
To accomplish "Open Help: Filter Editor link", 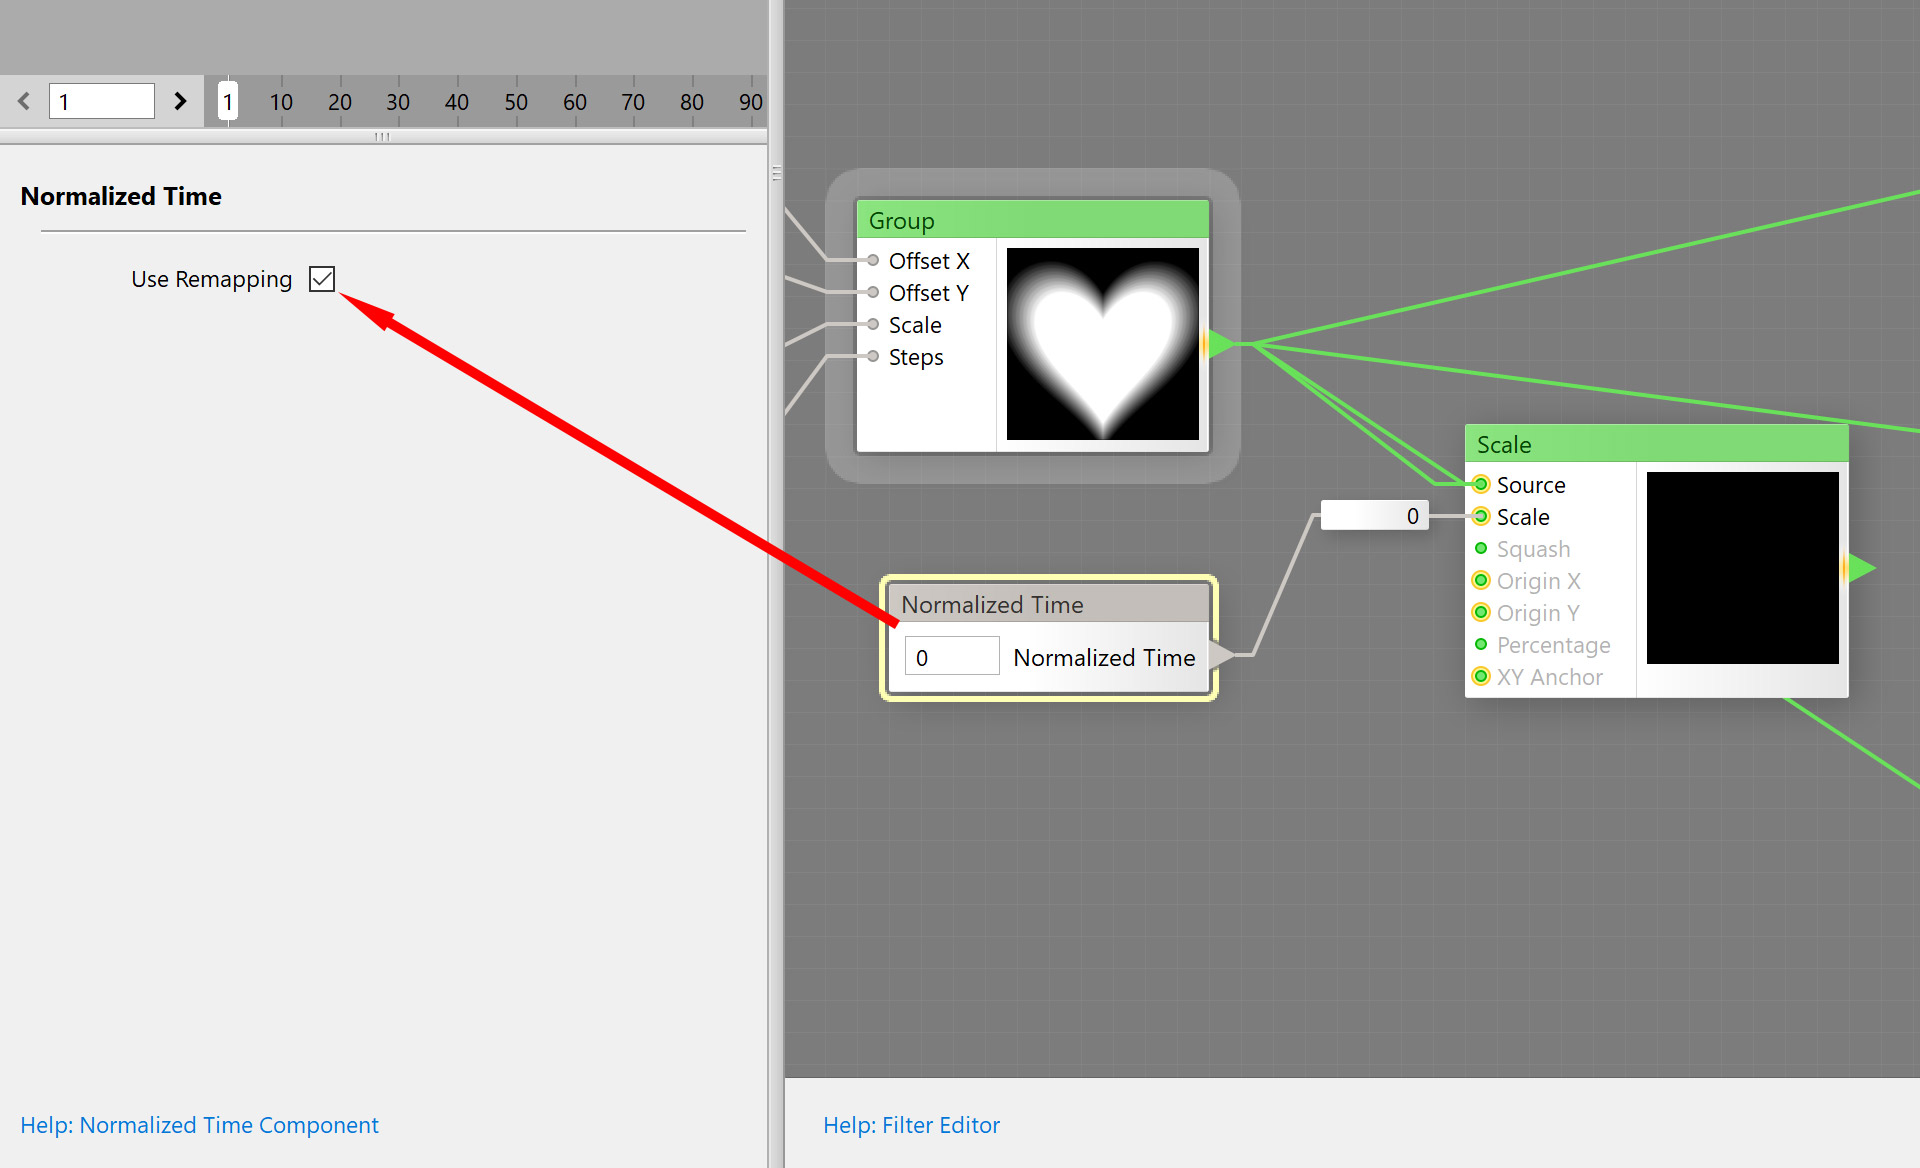I will point(911,1125).
